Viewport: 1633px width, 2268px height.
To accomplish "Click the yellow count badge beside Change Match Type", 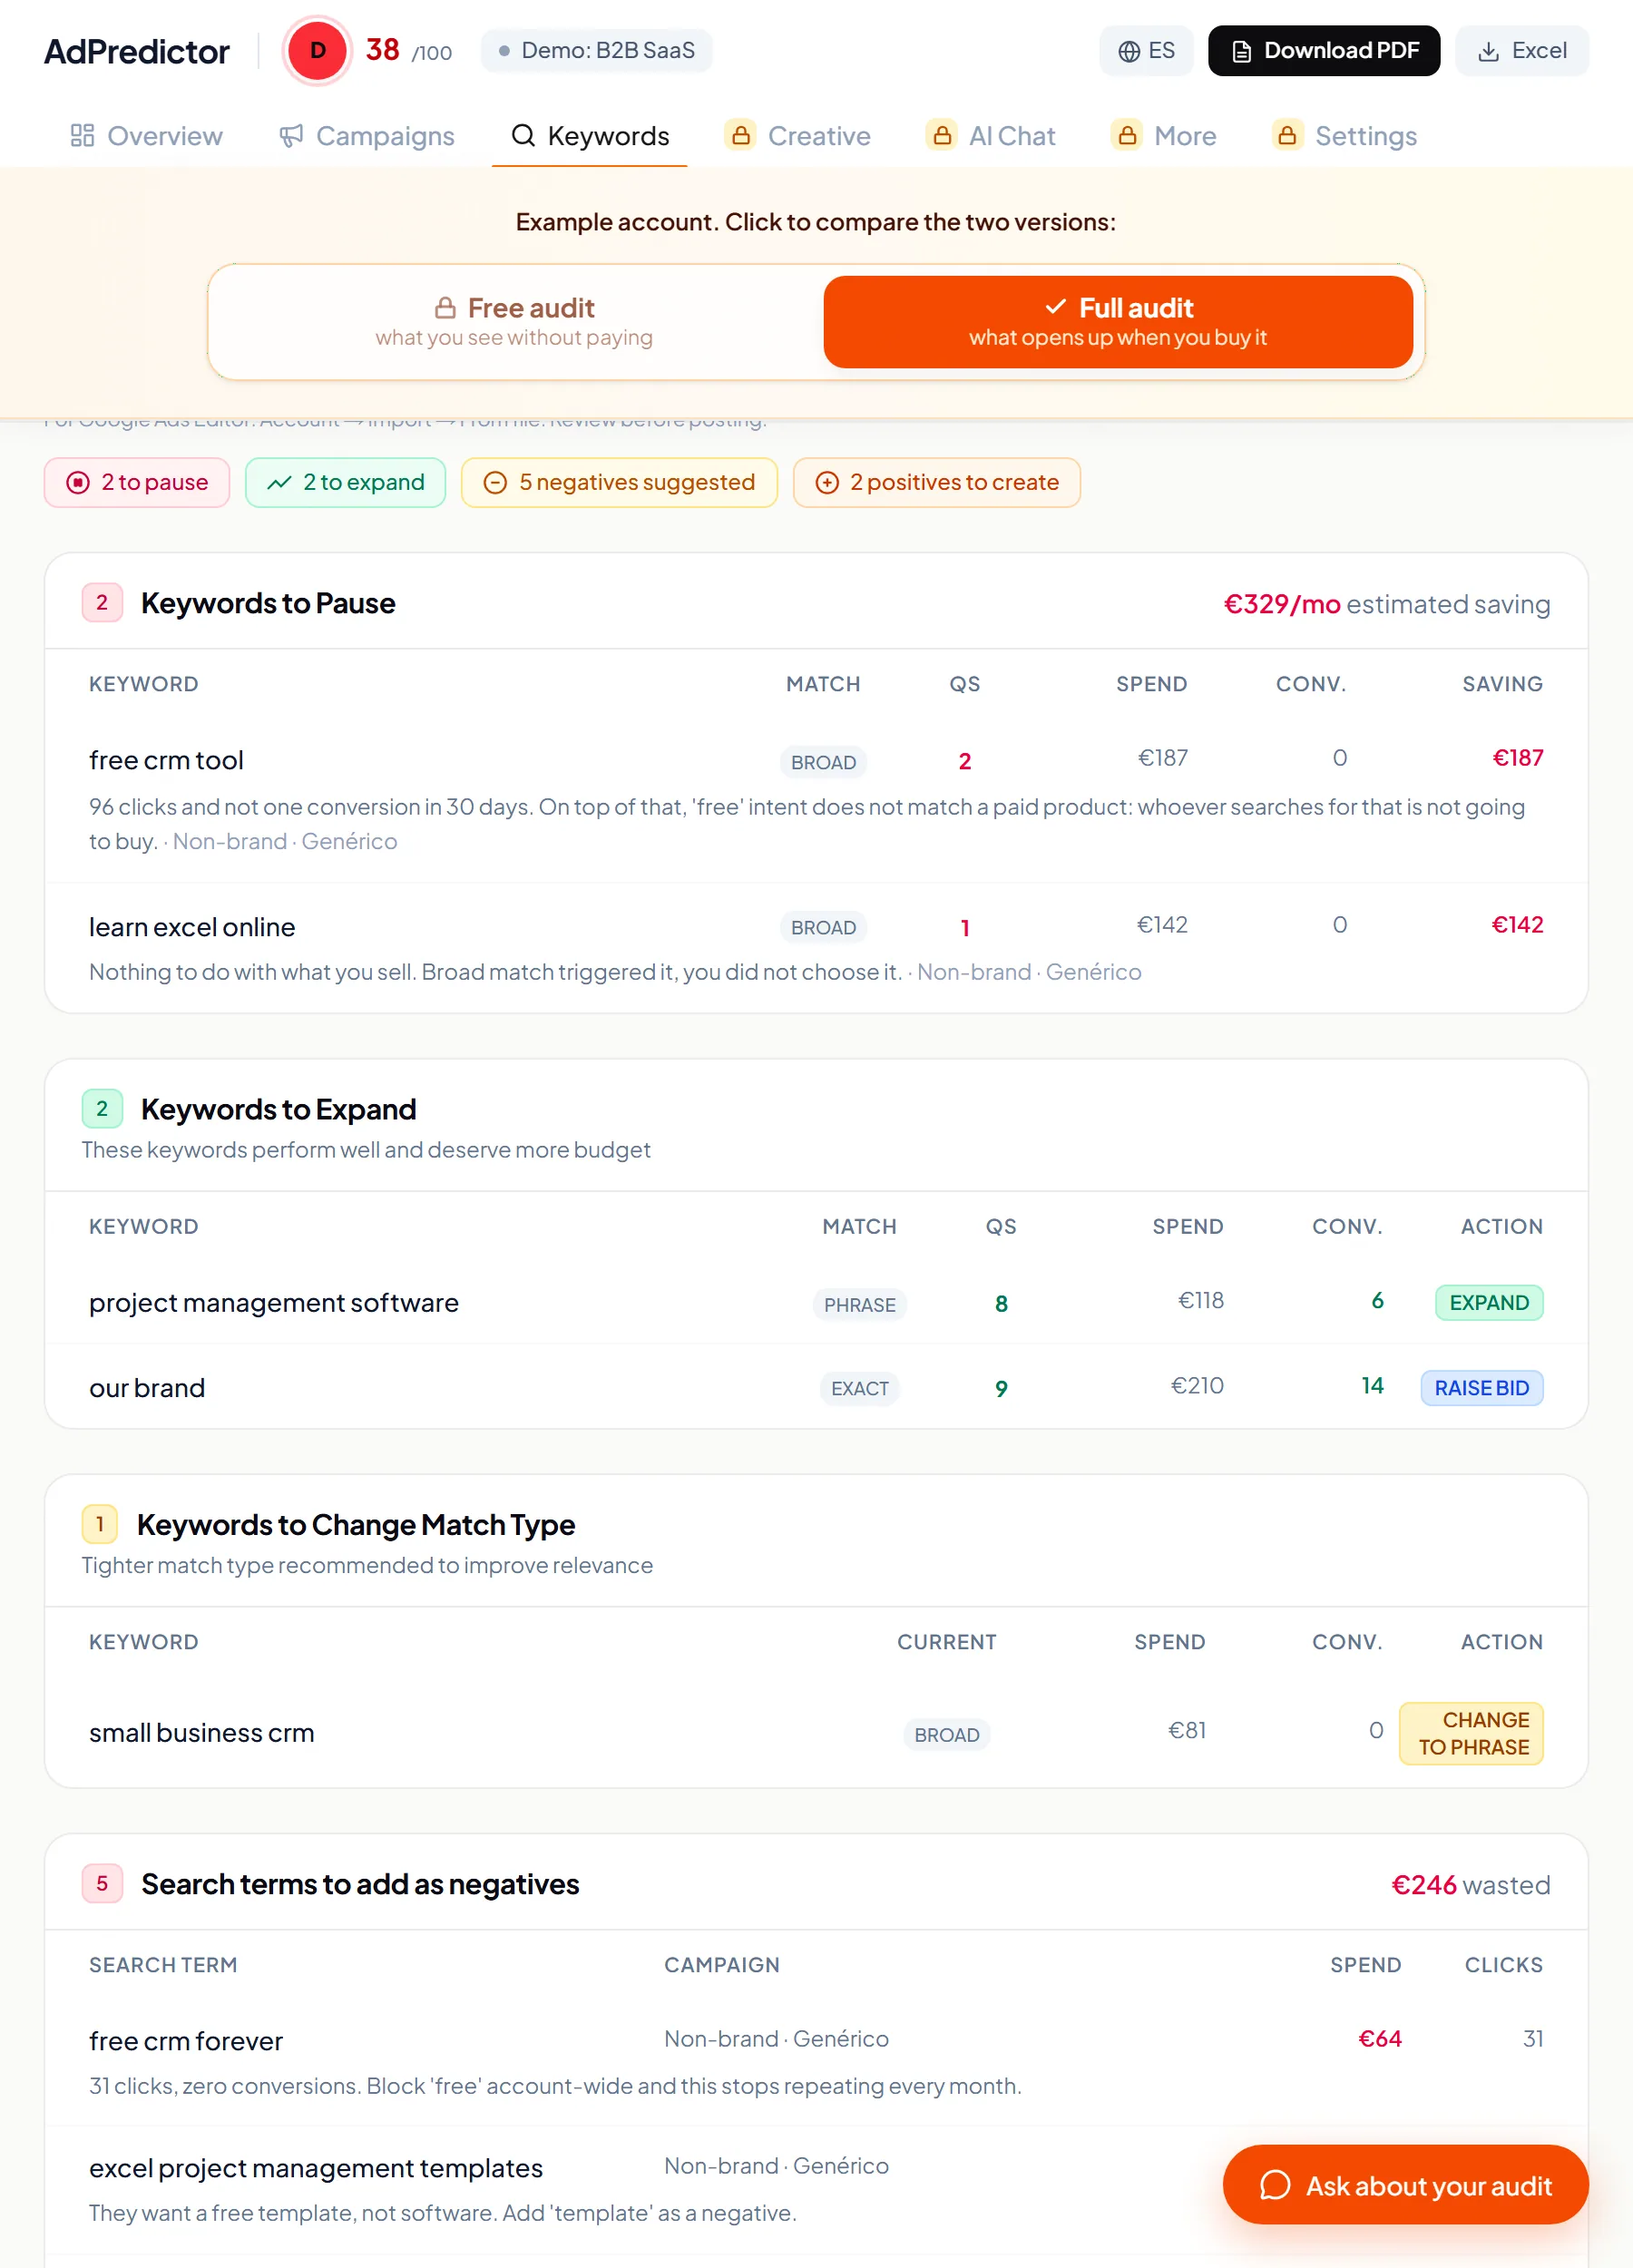I will (x=100, y=1523).
